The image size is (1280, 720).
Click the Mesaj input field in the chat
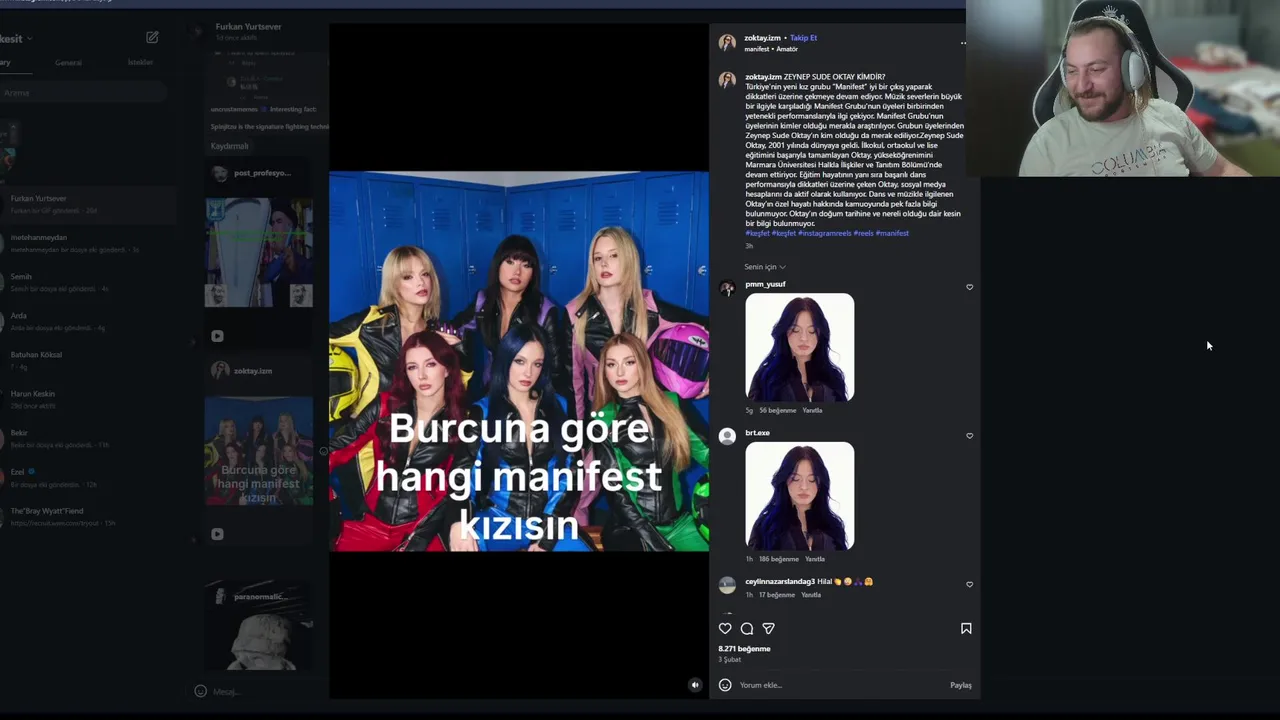tap(268, 691)
